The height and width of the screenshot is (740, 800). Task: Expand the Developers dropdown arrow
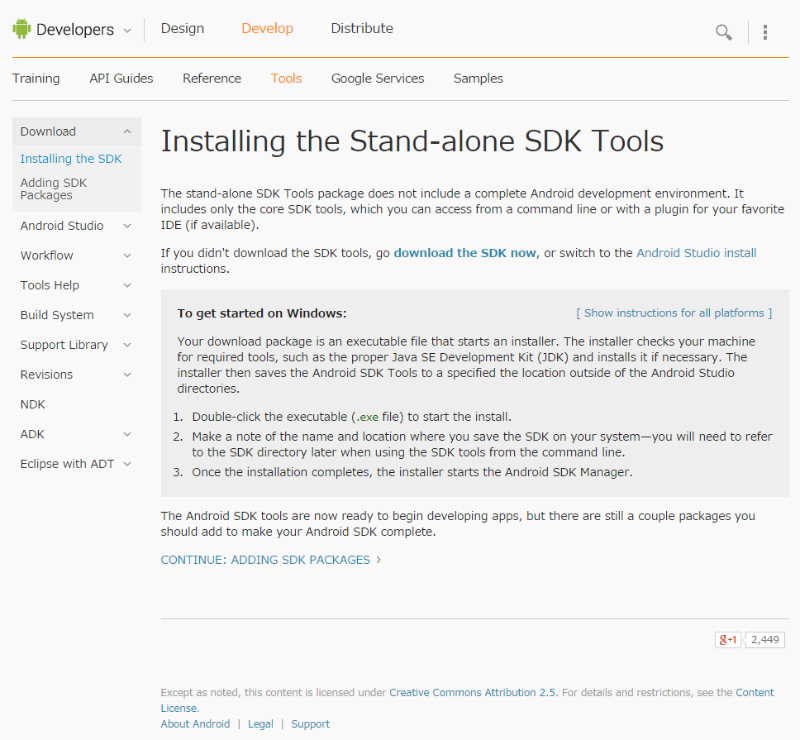(127, 31)
